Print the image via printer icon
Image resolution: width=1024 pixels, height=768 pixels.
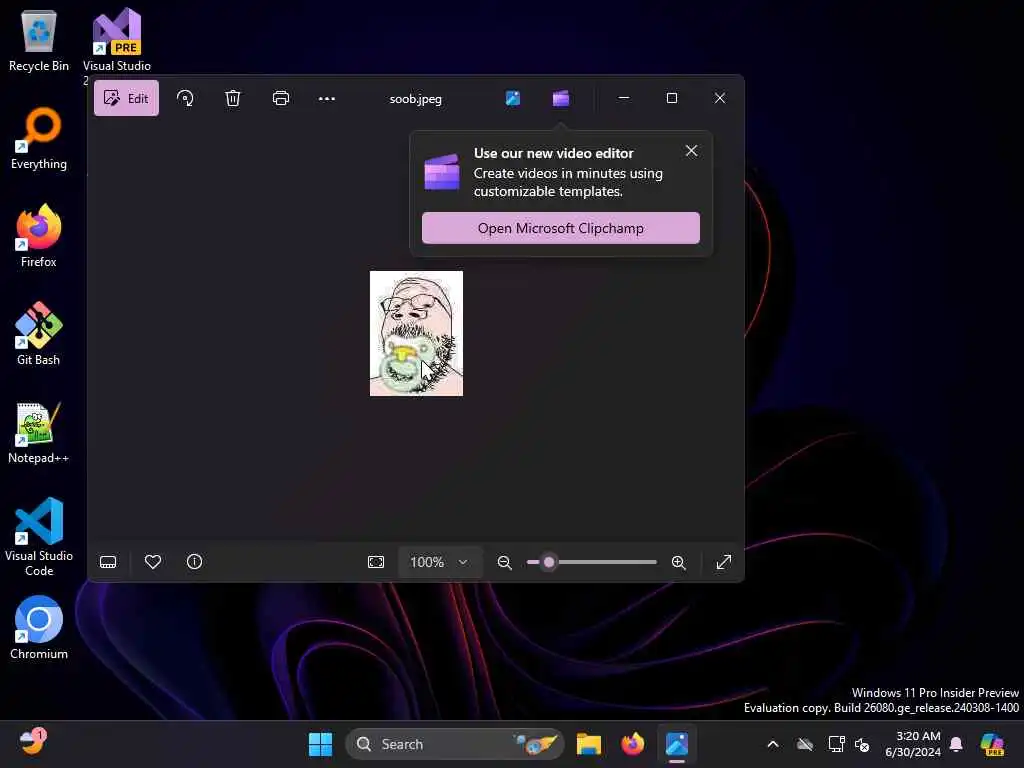point(281,99)
